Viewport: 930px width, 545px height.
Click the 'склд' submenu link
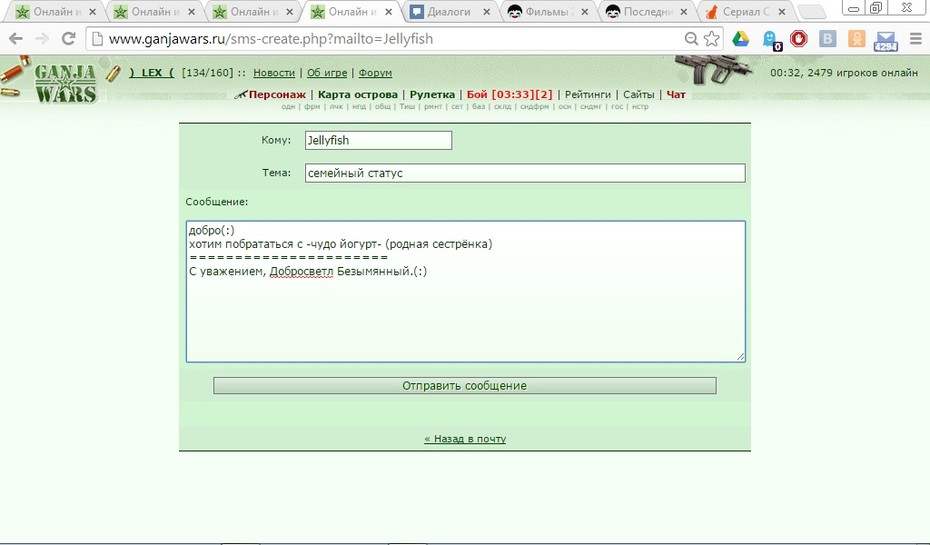coord(502,107)
